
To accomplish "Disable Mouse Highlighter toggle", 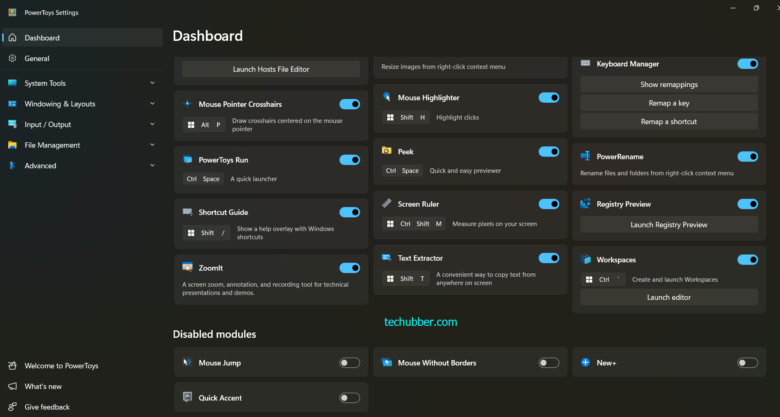I will (549, 98).
